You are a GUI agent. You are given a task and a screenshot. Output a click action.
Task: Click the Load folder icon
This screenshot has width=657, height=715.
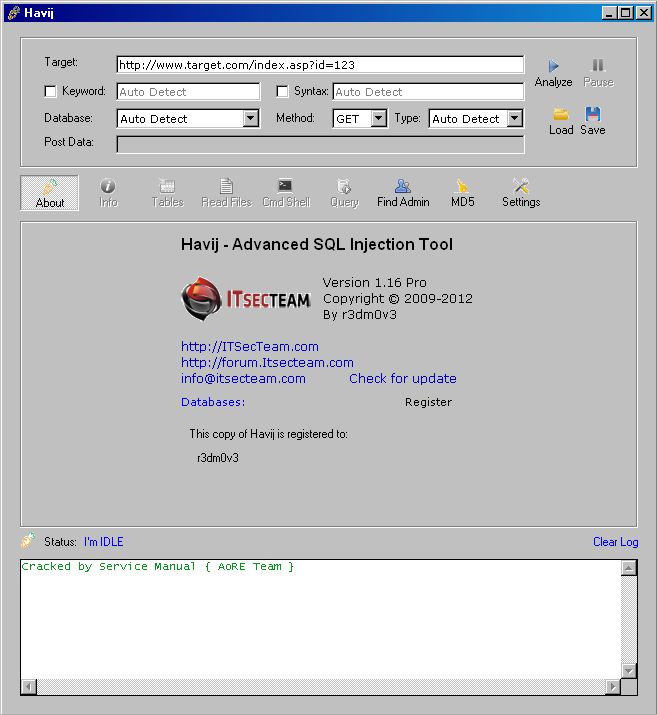(x=561, y=114)
